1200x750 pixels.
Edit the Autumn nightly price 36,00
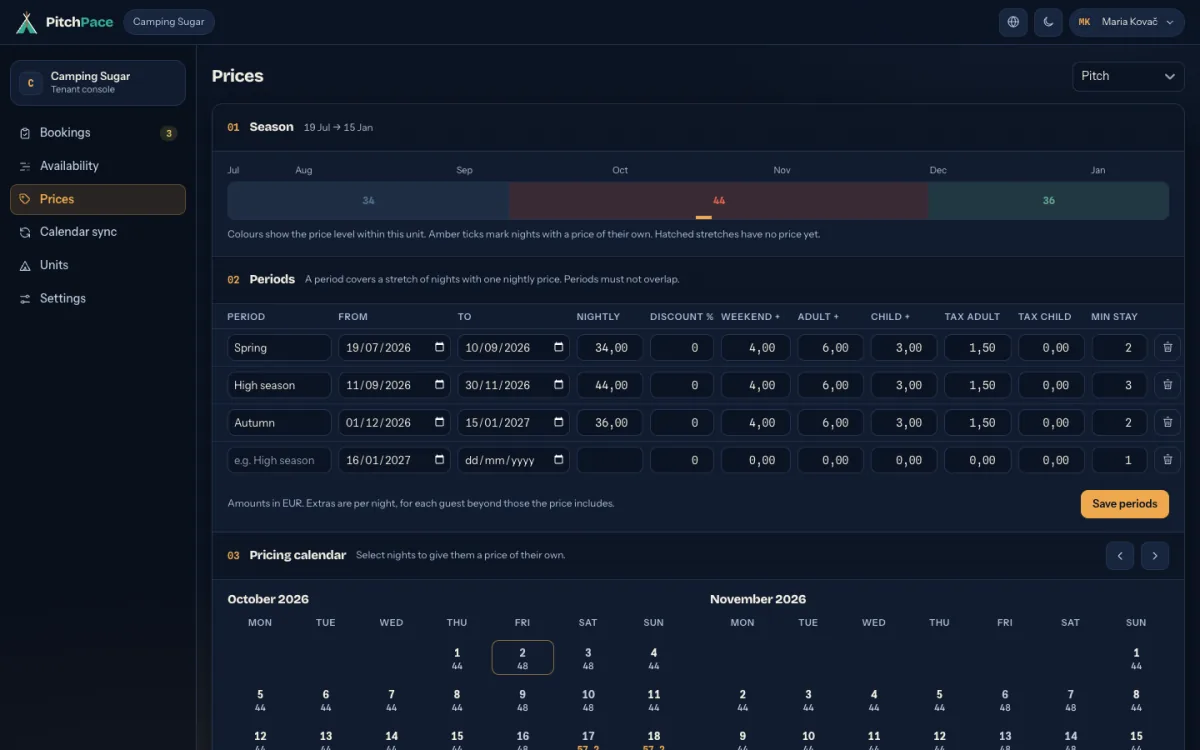click(610, 423)
